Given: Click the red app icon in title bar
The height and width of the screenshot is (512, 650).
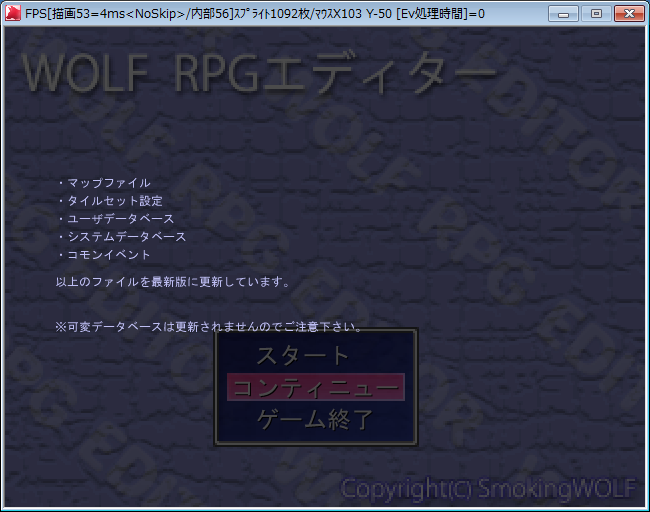Looking at the screenshot, I should pos(13,13).
